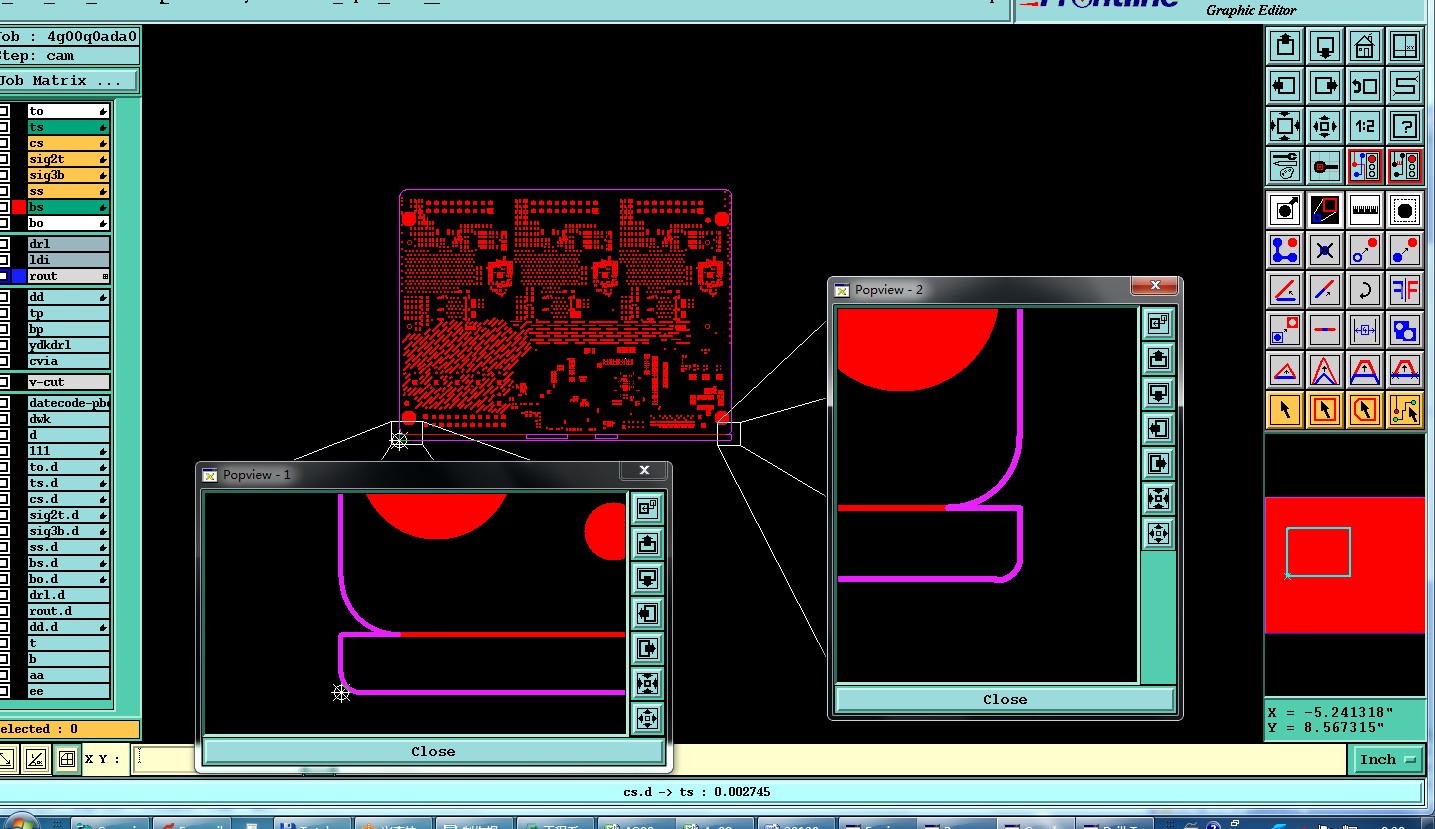Viewport: 1435px width, 829px height.
Task: Open the Inch units dropdown
Action: pos(1385,760)
